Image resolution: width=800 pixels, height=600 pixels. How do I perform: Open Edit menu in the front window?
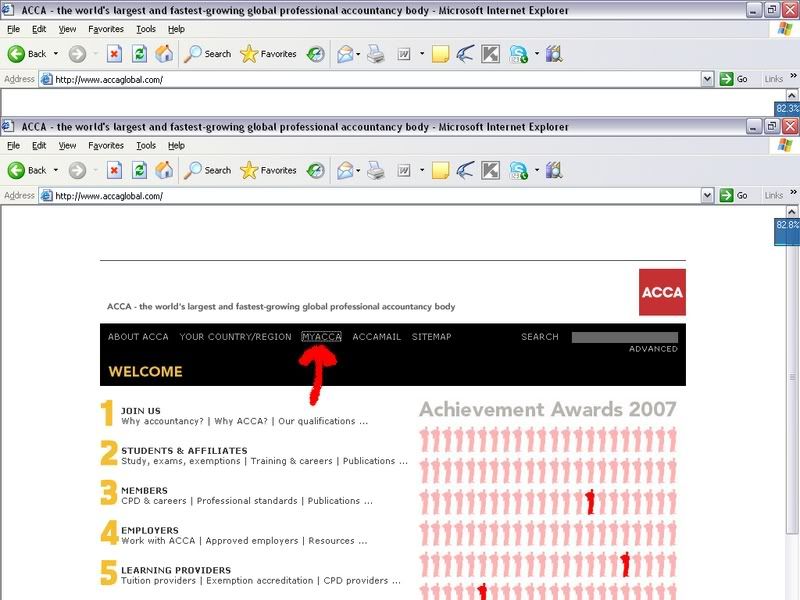click(39, 146)
